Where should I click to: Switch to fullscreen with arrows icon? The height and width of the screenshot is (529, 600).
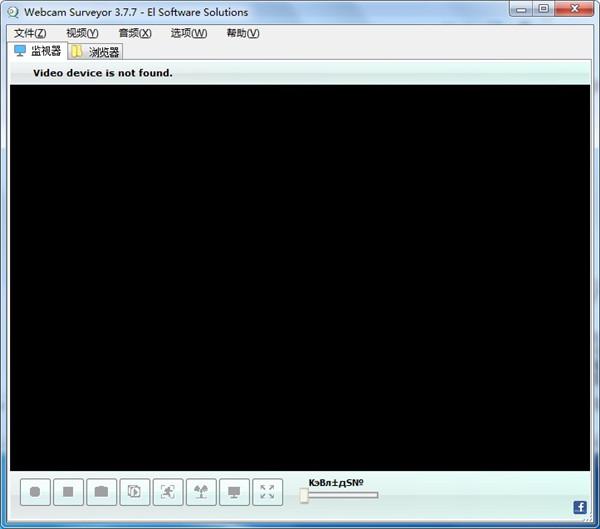coord(267,492)
